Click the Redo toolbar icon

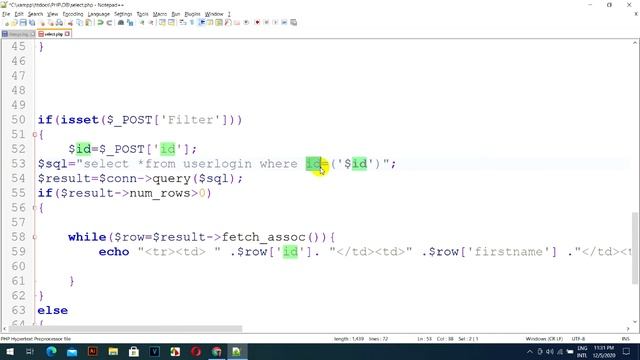pos(109,22)
